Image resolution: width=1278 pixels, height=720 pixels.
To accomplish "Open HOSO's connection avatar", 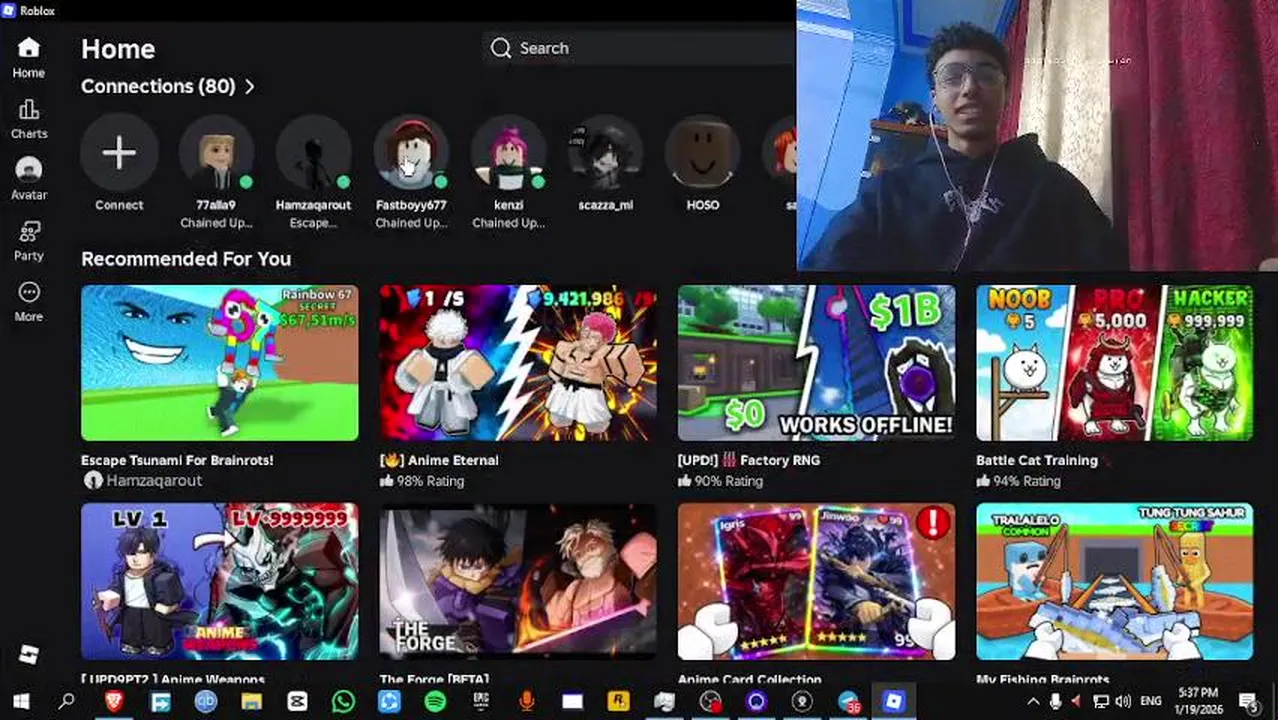I will click(x=702, y=153).
